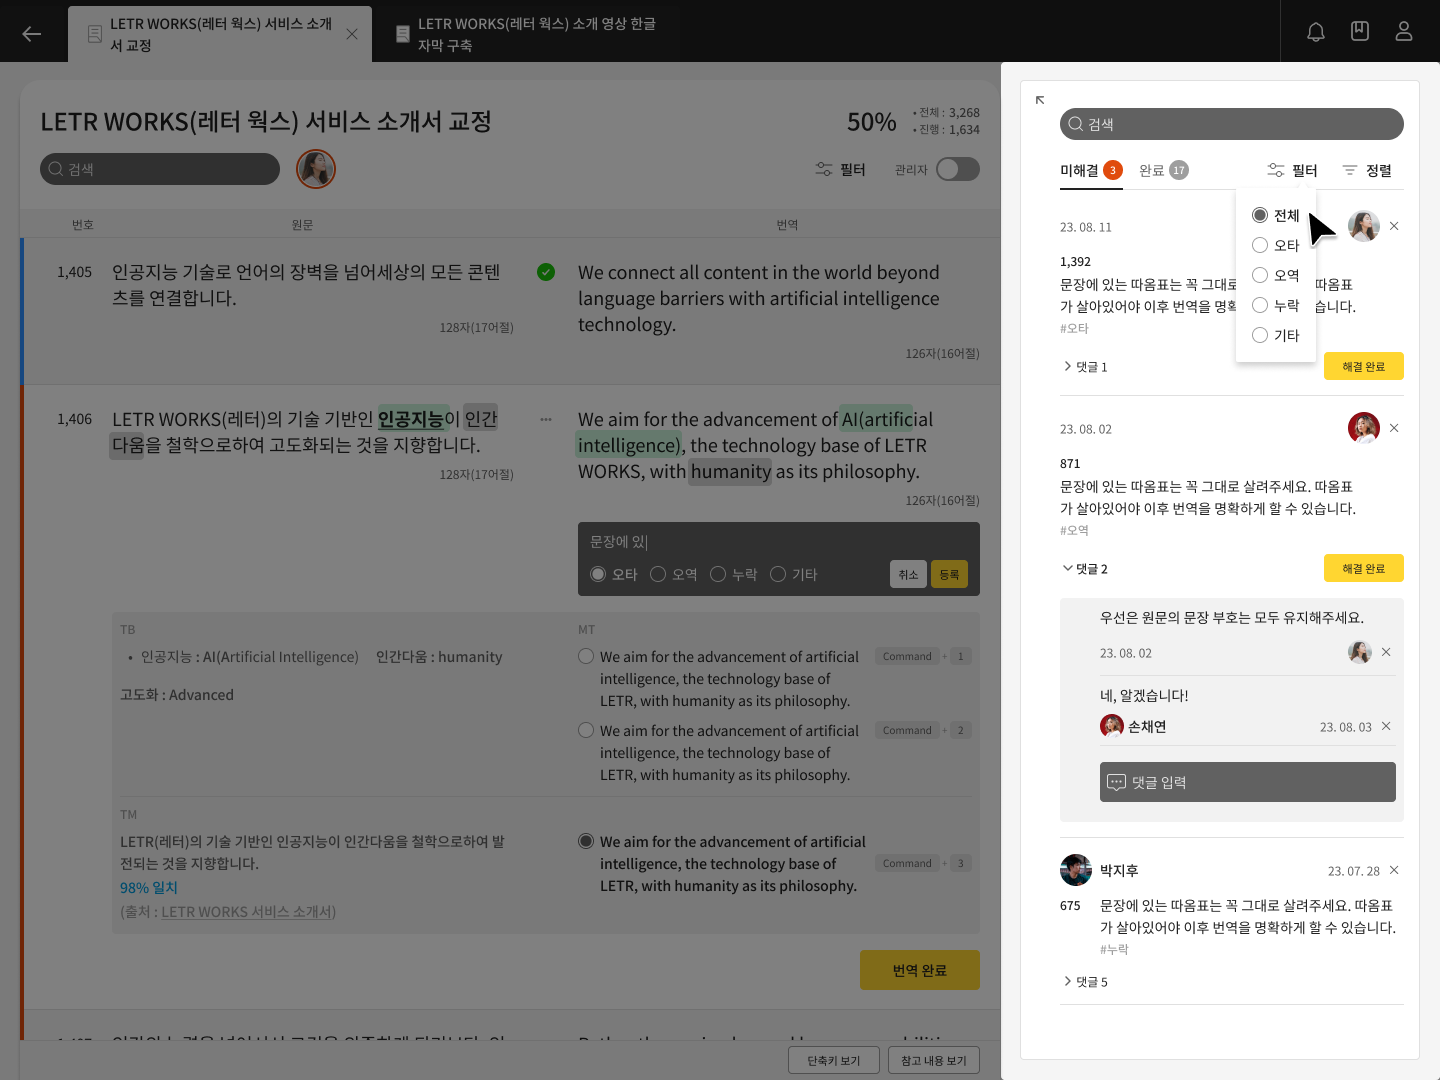Open the user profile icon

1404,32
